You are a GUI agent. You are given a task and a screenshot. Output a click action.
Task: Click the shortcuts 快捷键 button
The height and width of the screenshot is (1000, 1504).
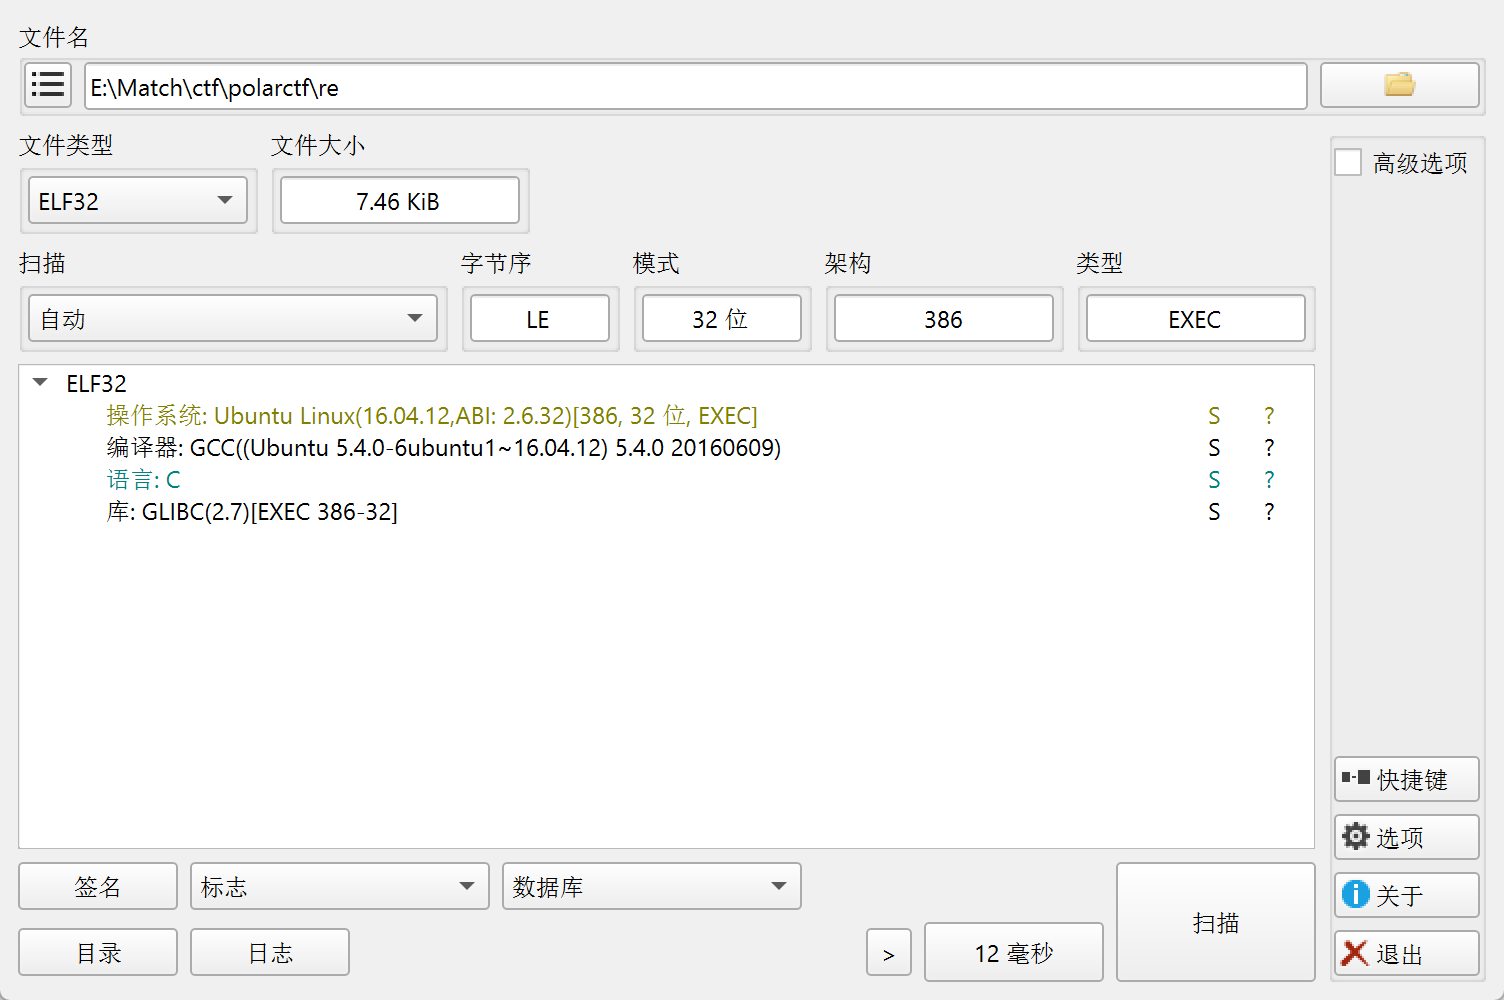point(1406,779)
